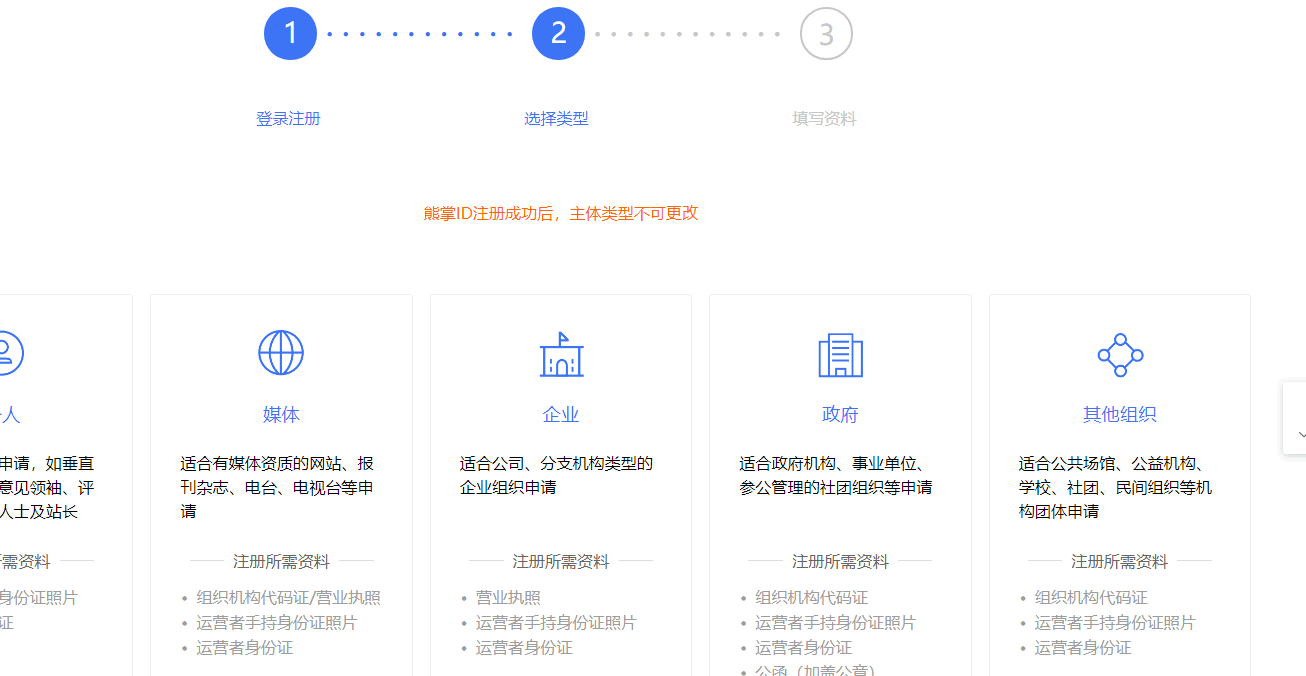Select the 媒体 type card
The image size is (1306, 676).
[281, 470]
